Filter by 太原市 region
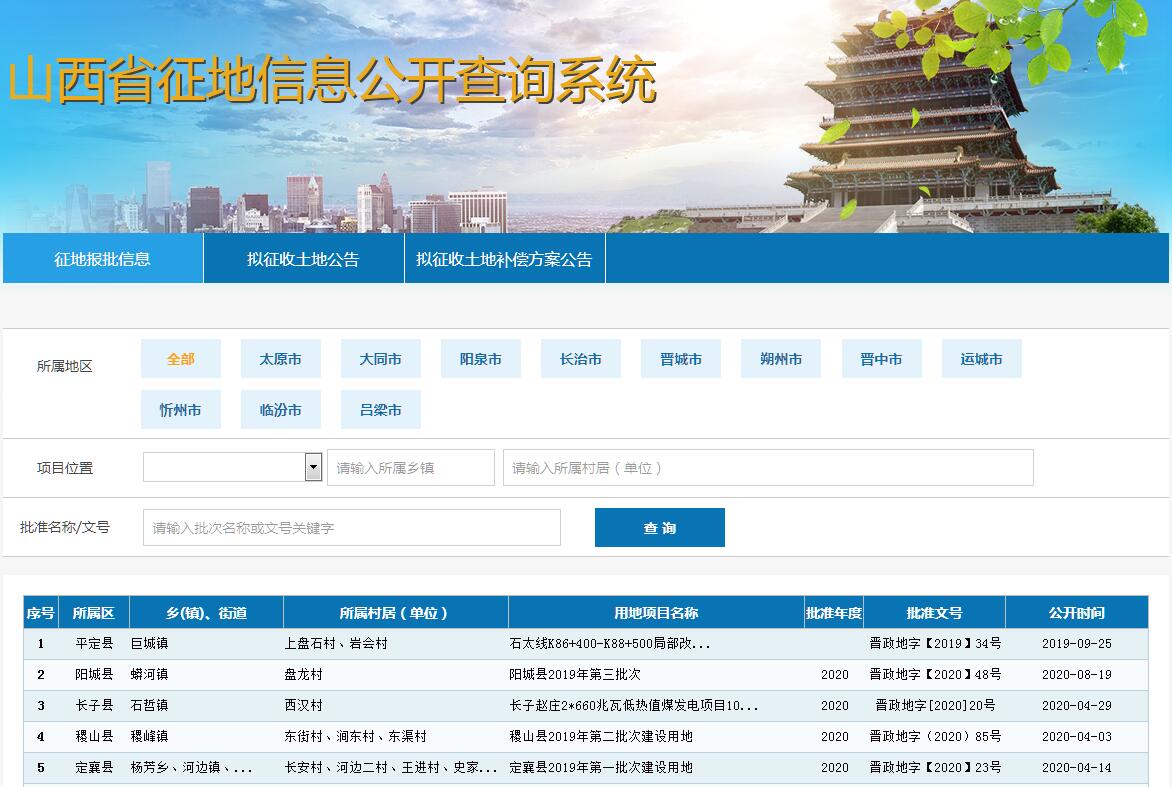 point(280,359)
